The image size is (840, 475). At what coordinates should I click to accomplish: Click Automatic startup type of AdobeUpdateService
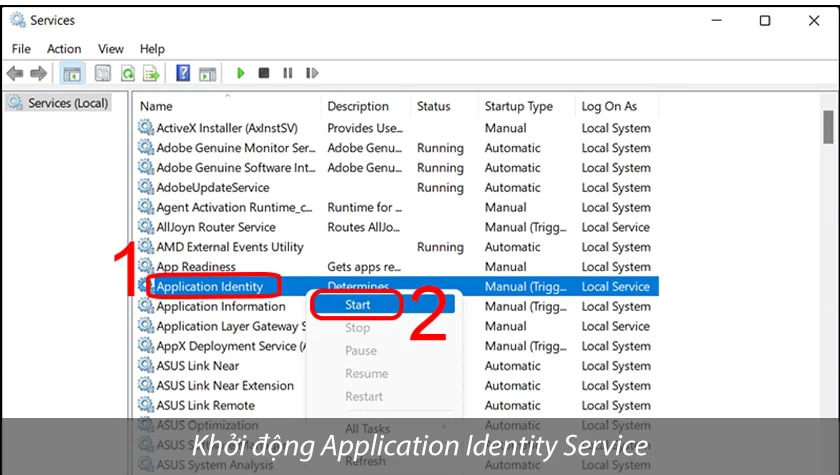click(513, 187)
